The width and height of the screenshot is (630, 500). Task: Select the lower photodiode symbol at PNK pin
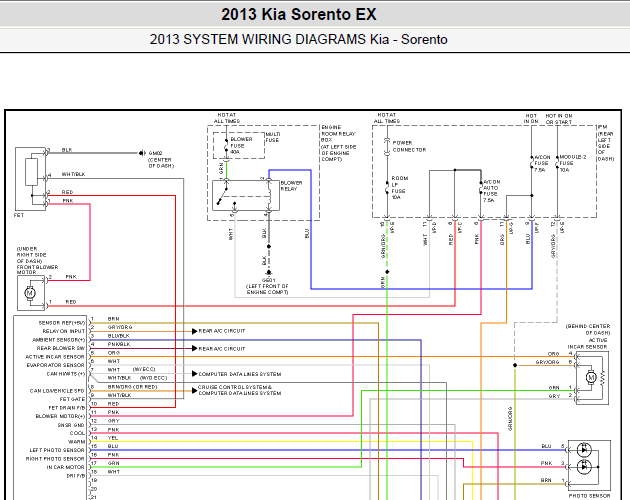[x=584, y=467]
